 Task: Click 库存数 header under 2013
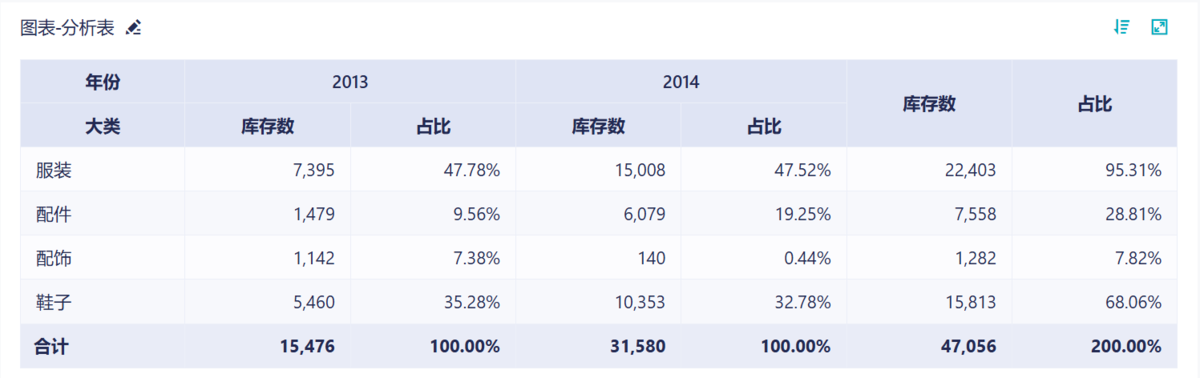268,126
